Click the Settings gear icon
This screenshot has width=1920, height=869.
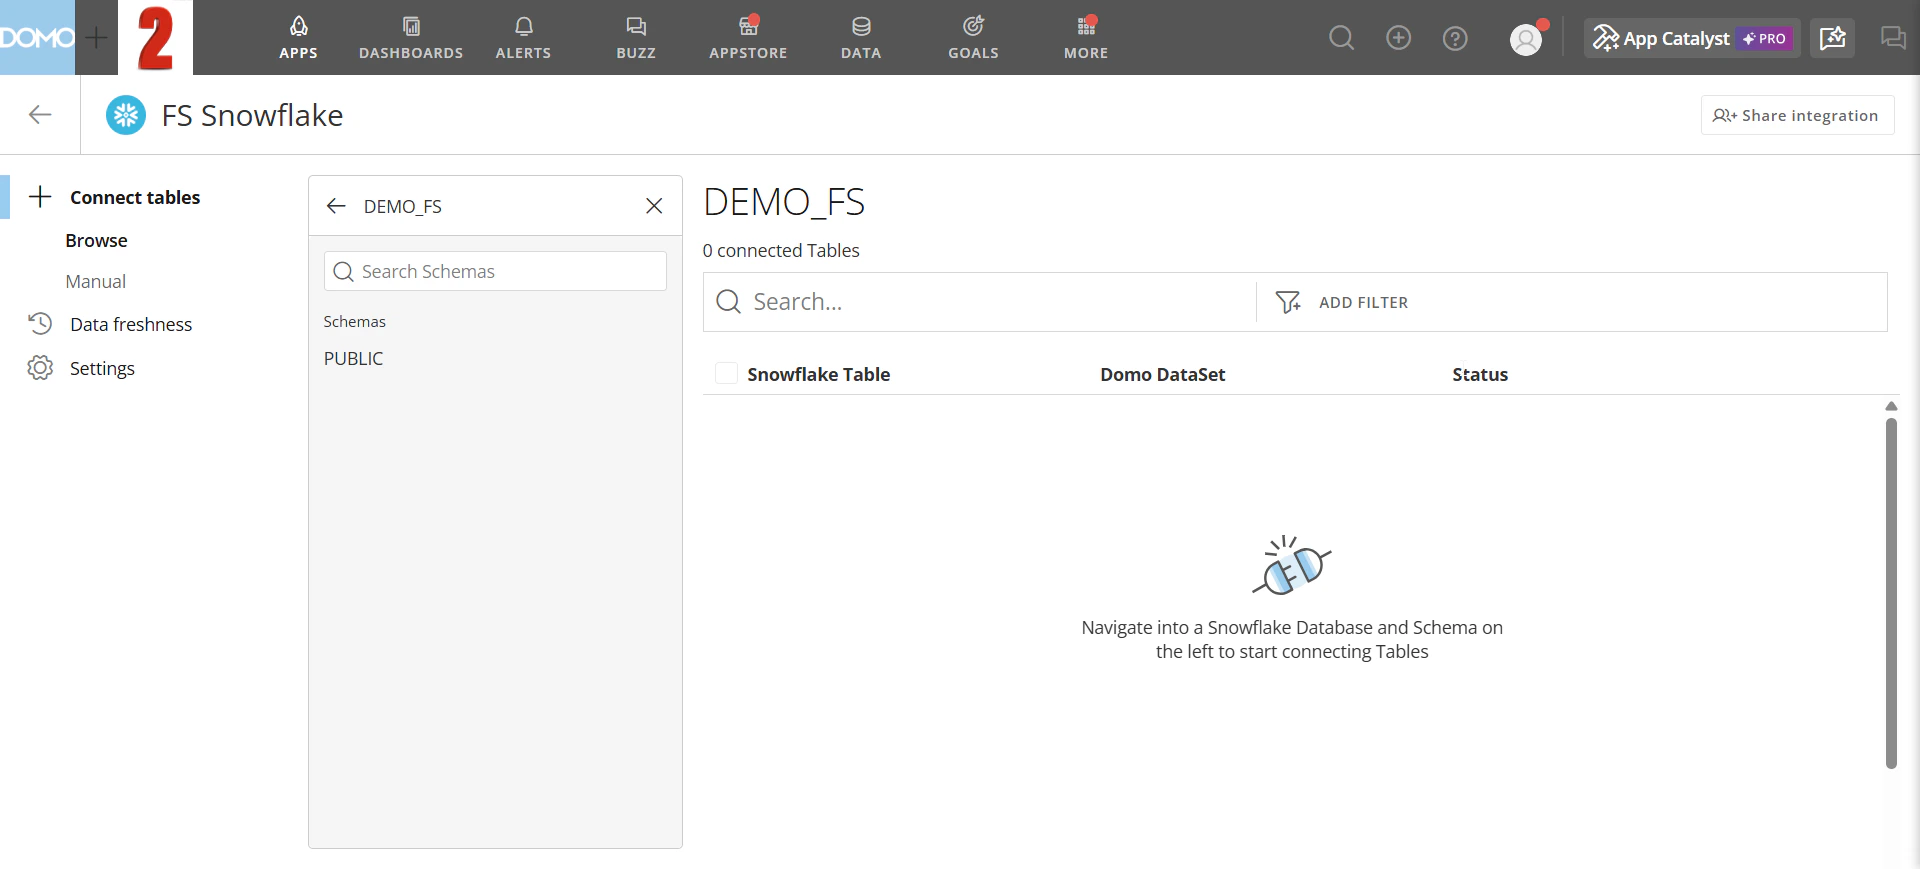pyautogui.click(x=40, y=368)
